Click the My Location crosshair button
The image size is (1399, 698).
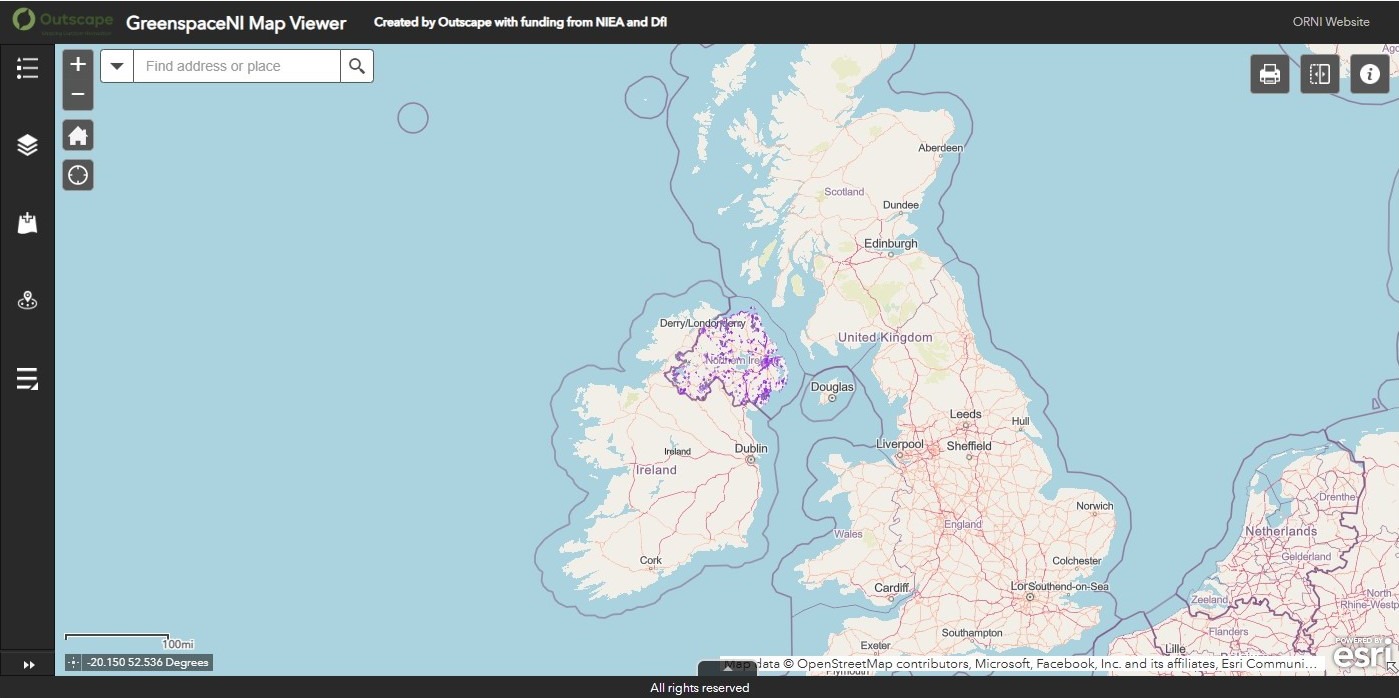(78, 175)
